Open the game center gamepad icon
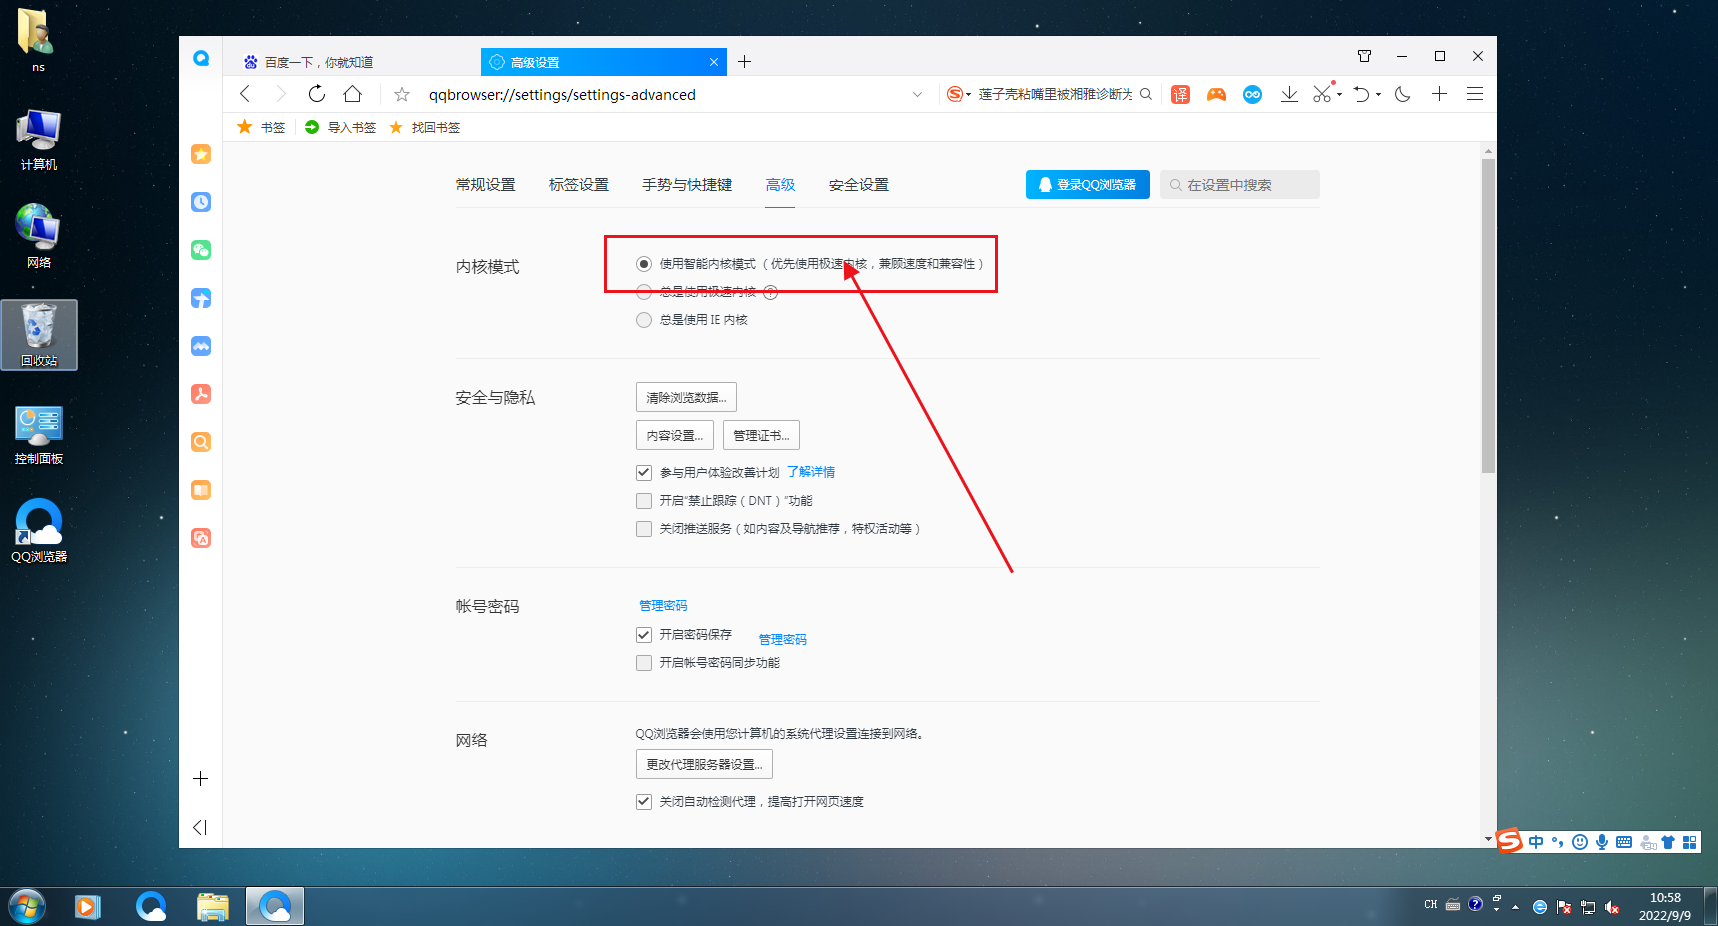The height and width of the screenshot is (926, 1718). [1216, 94]
